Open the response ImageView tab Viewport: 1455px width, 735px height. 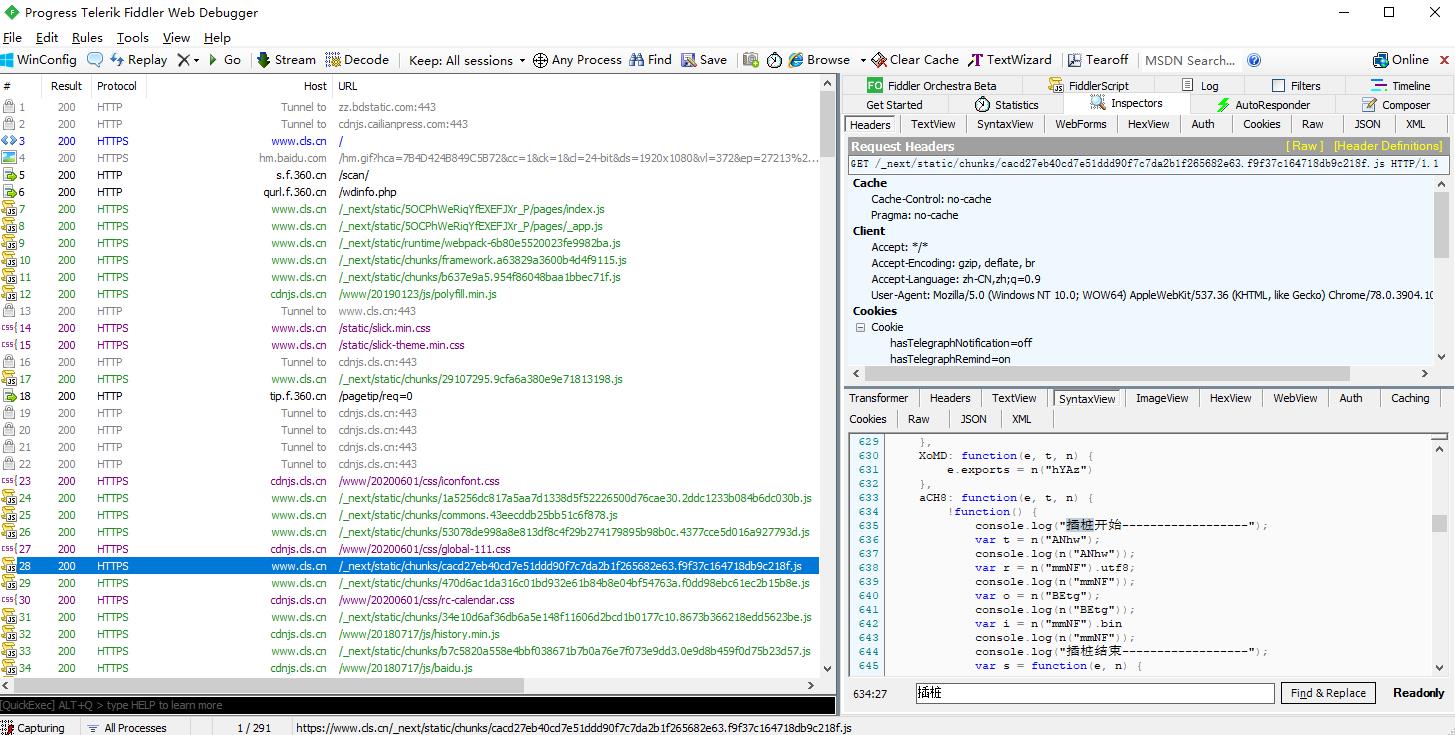pos(1162,398)
